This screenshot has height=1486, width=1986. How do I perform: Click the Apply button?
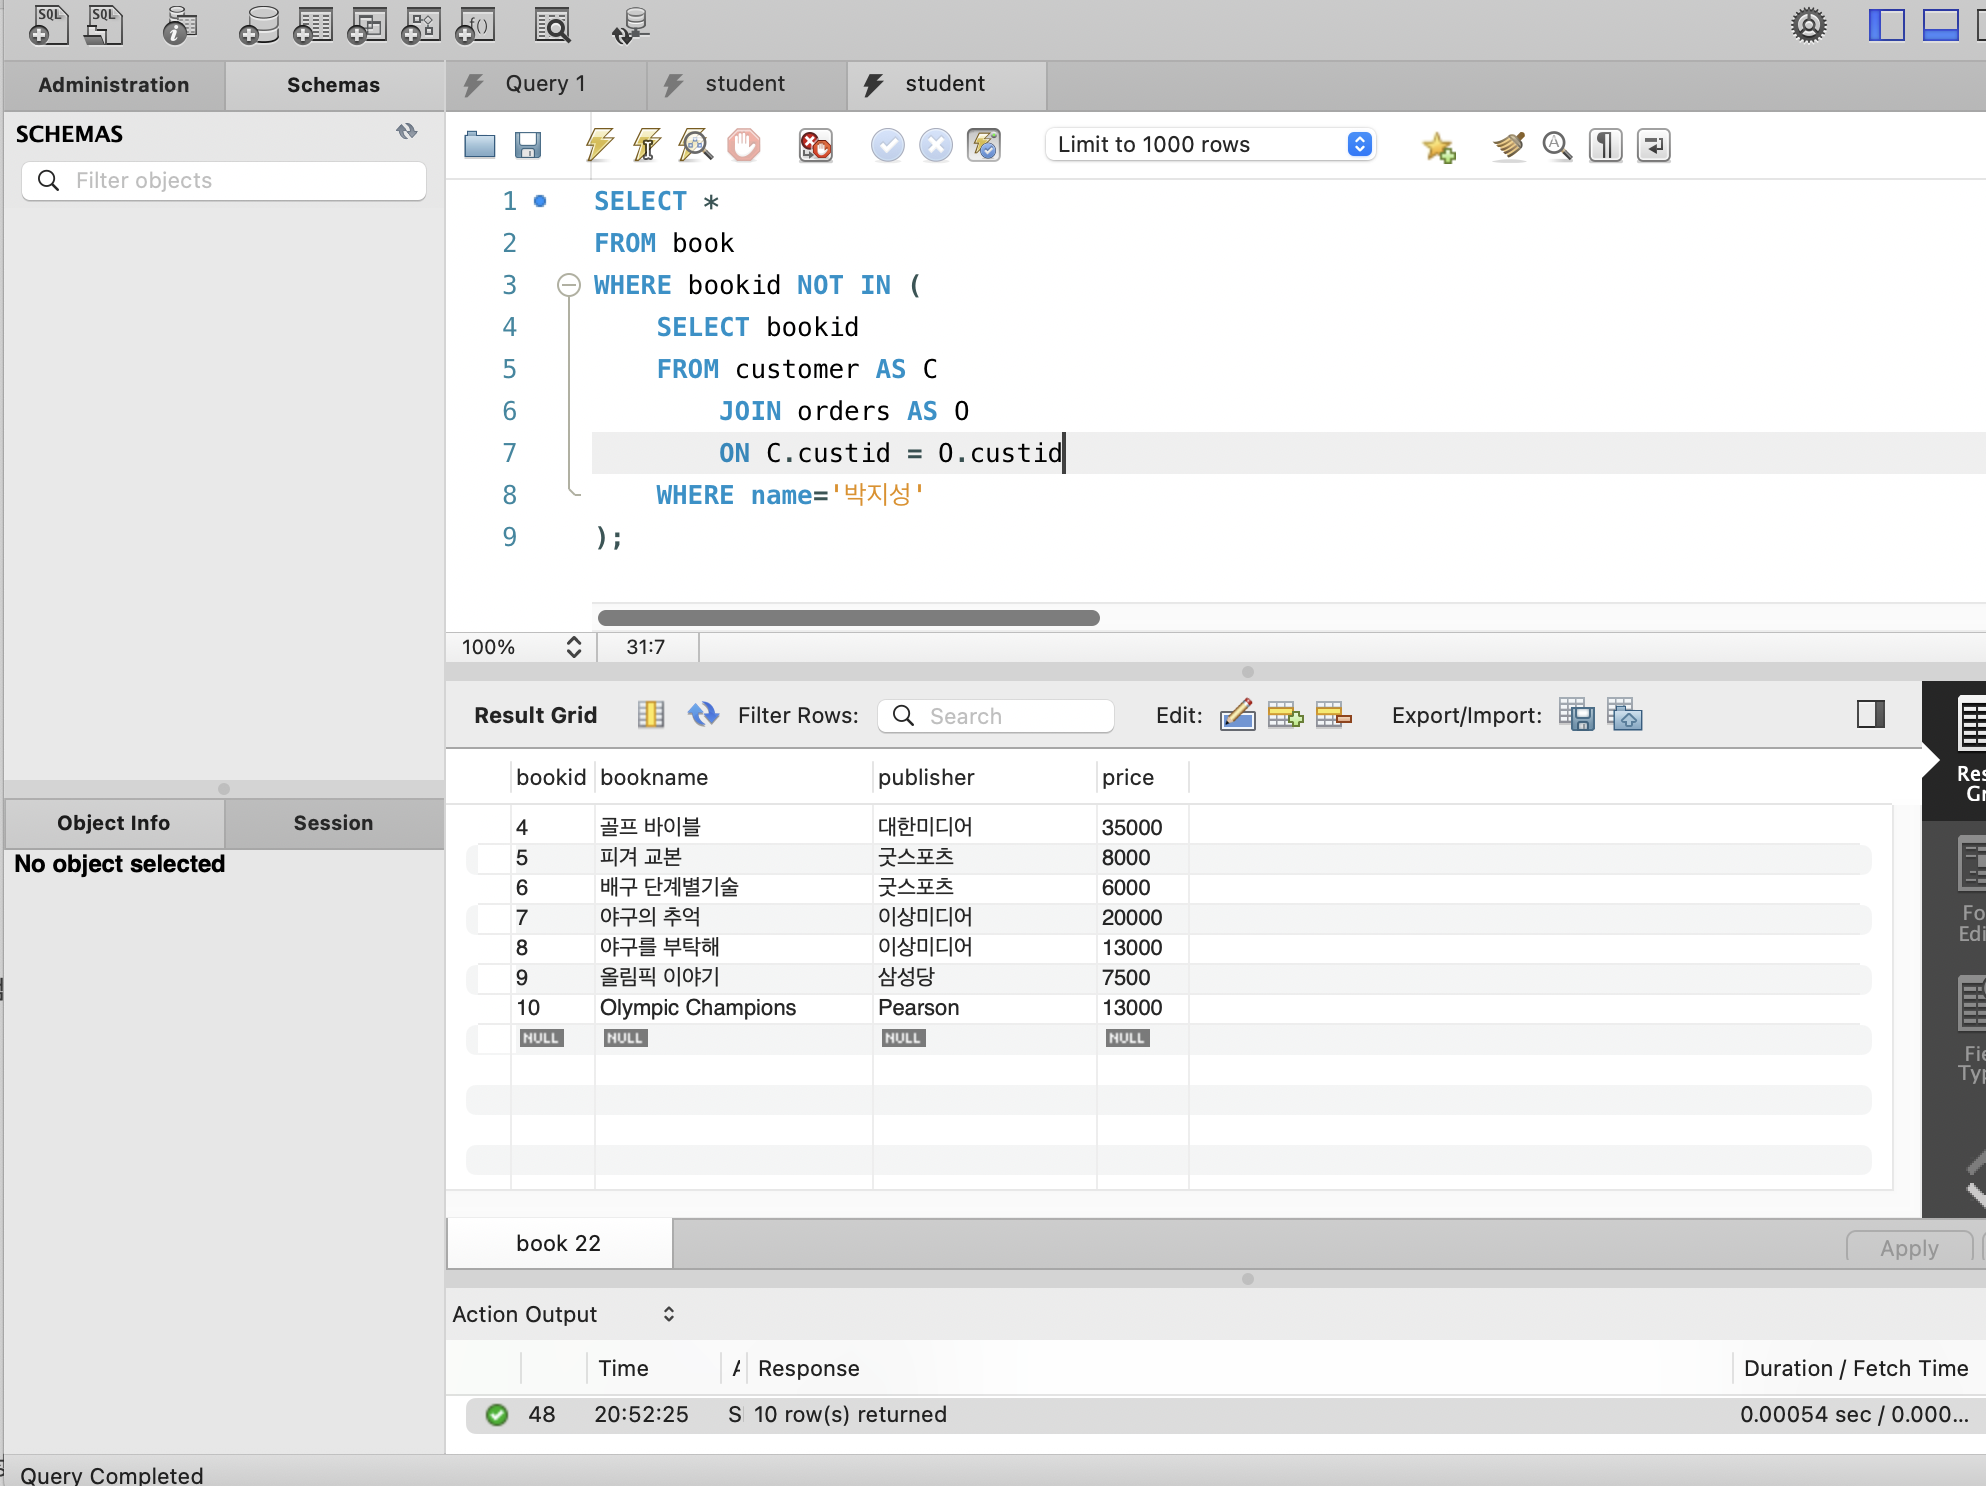click(x=1908, y=1248)
